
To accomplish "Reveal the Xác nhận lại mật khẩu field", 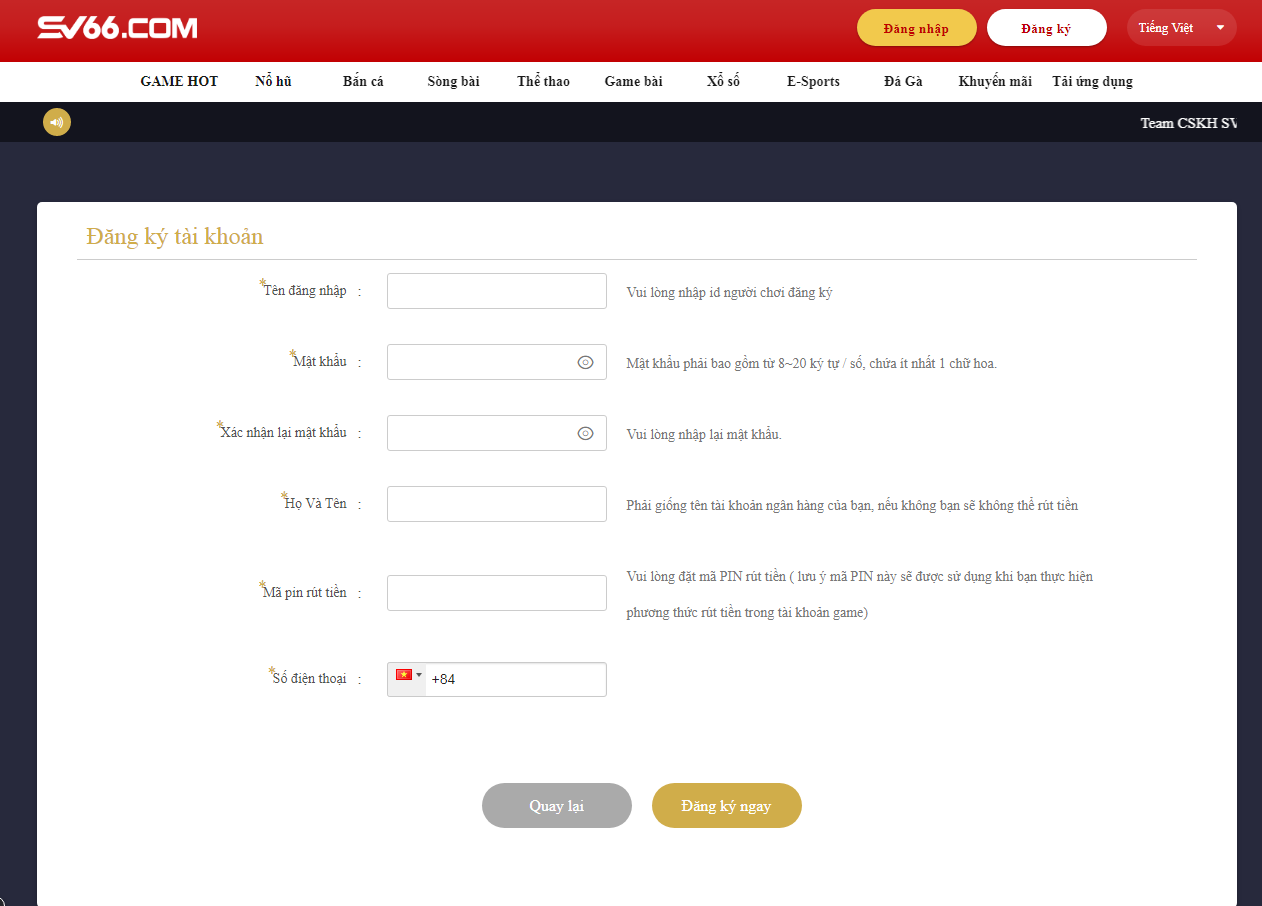I will (585, 433).
